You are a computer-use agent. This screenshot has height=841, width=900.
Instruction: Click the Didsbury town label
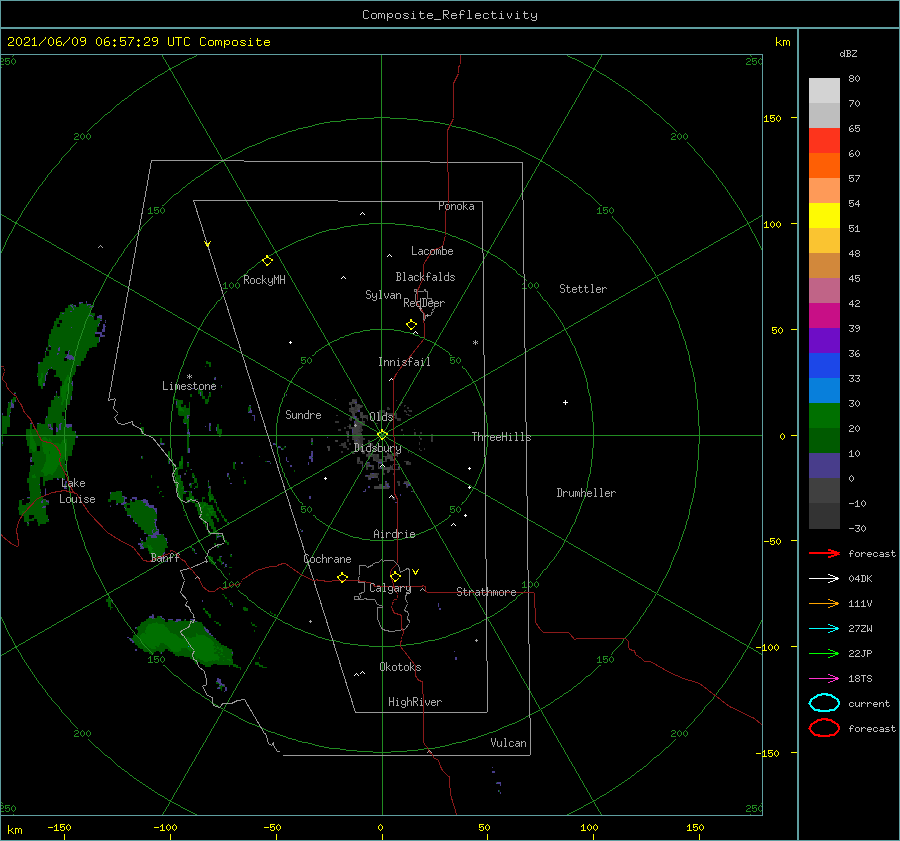(x=377, y=448)
